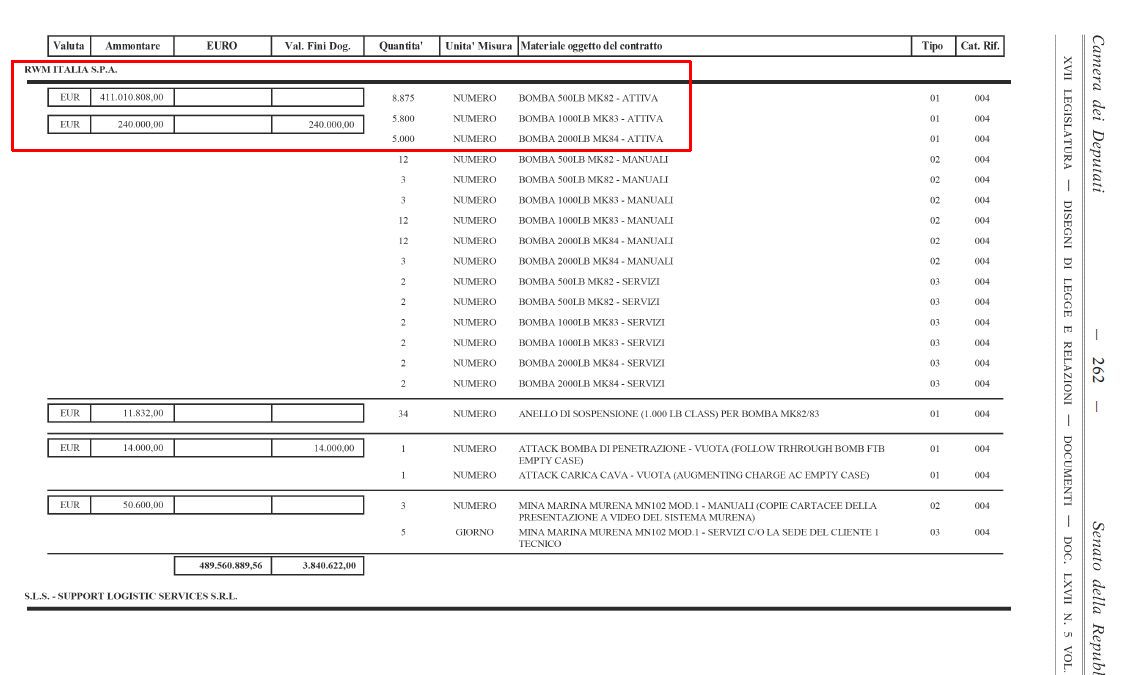Select 'BOMBA 500LB MK82 - MANUALI' with quantity 12
The height and width of the screenshot is (675, 1125).
tap(593, 159)
